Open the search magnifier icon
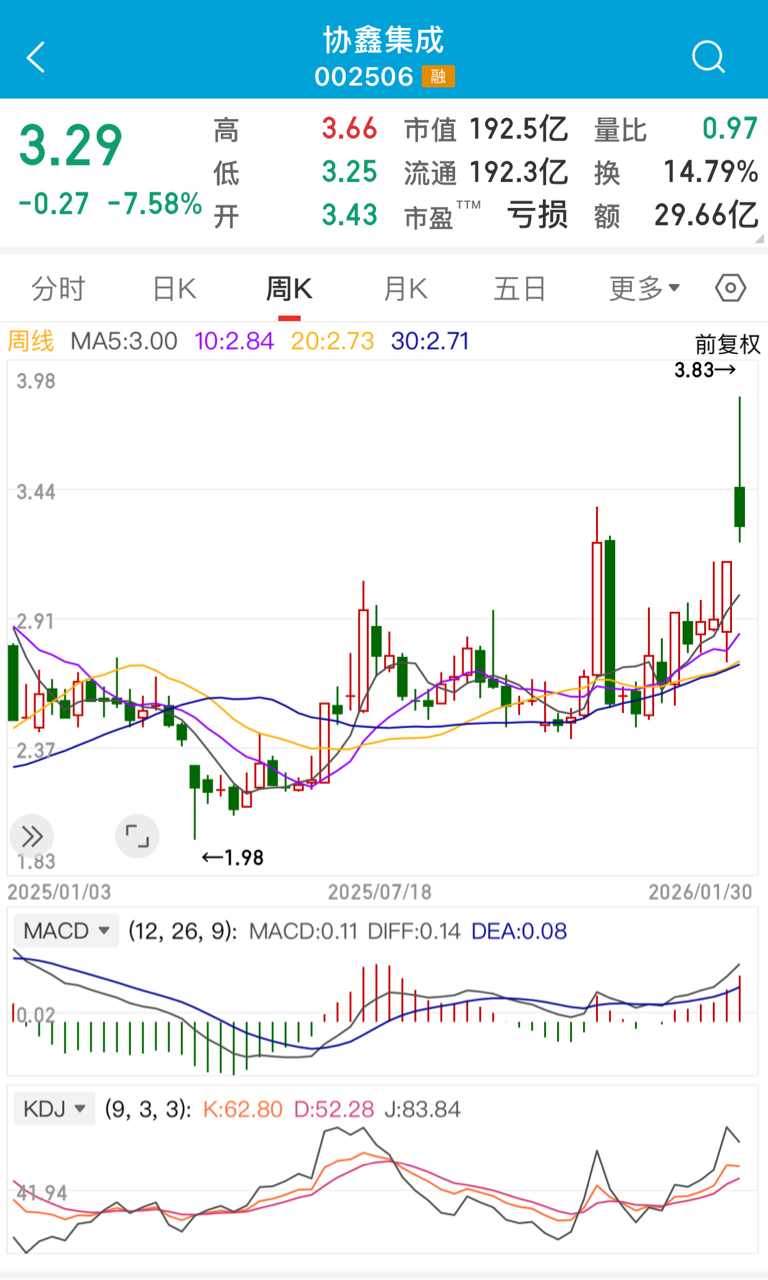This screenshot has height=1280, width=768. click(708, 57)
